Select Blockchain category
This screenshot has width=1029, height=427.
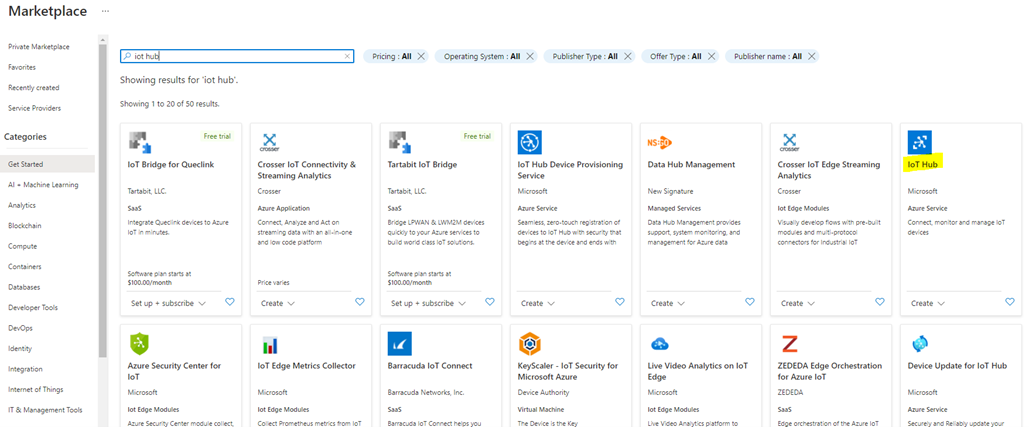click(x=24, y=226)
